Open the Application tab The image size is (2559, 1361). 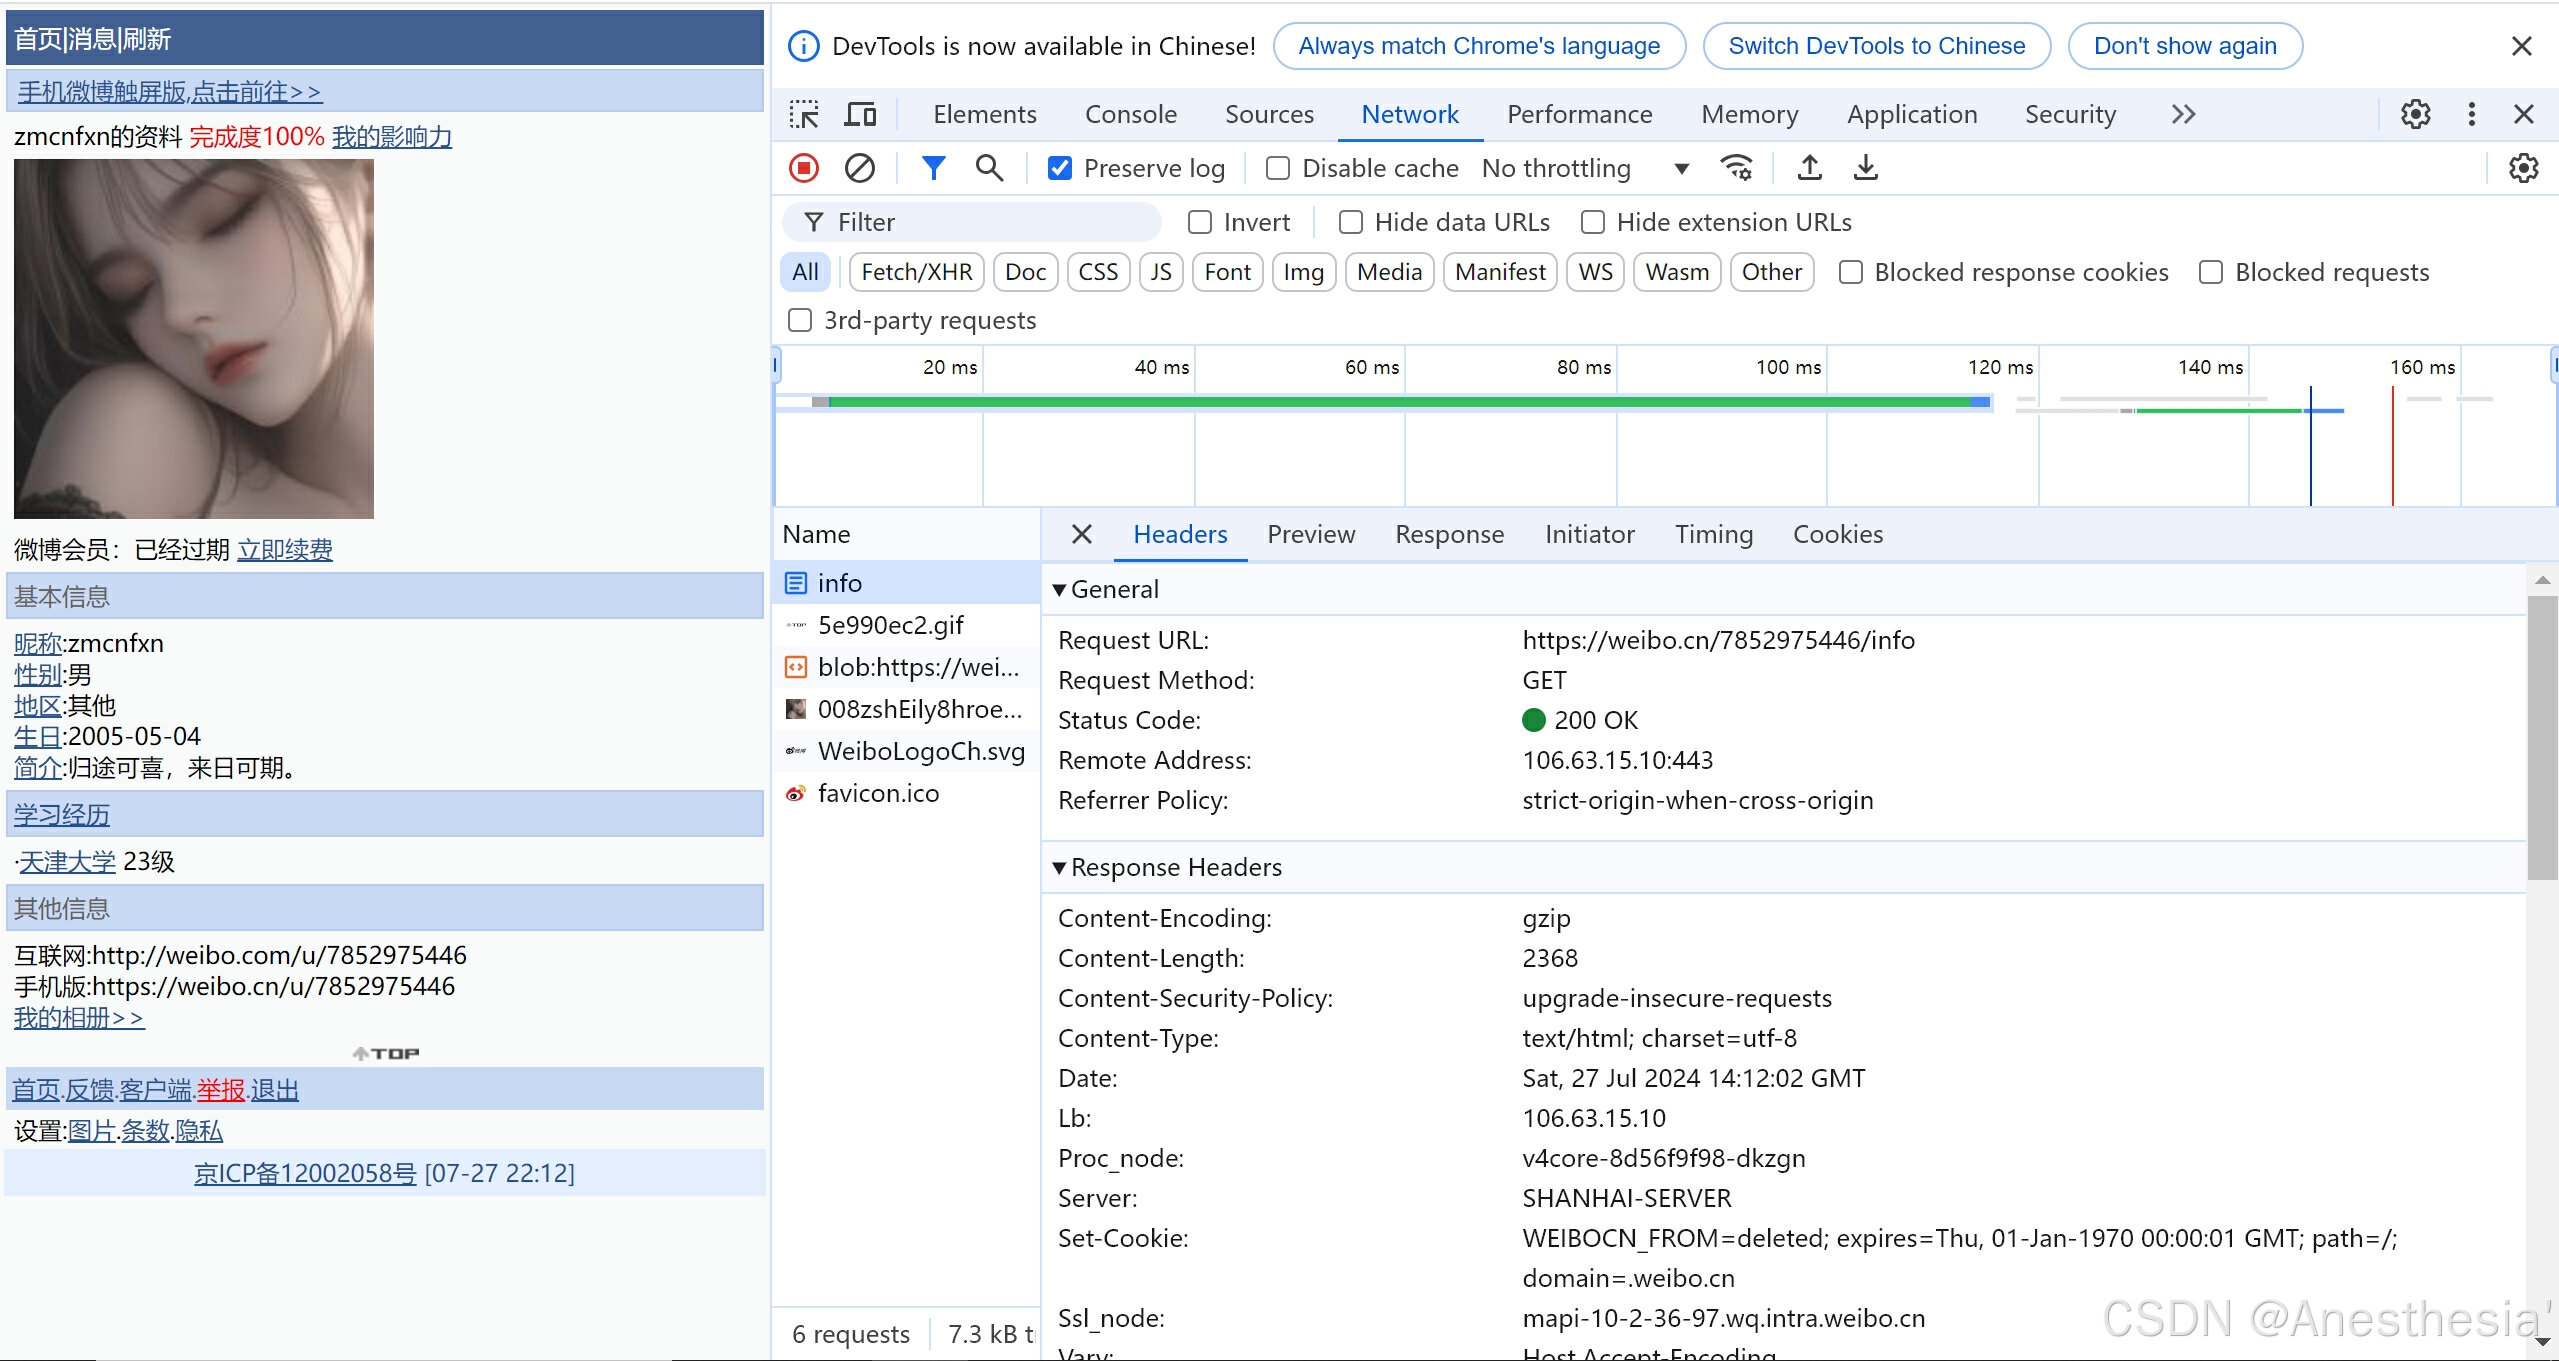(1911, 114)
